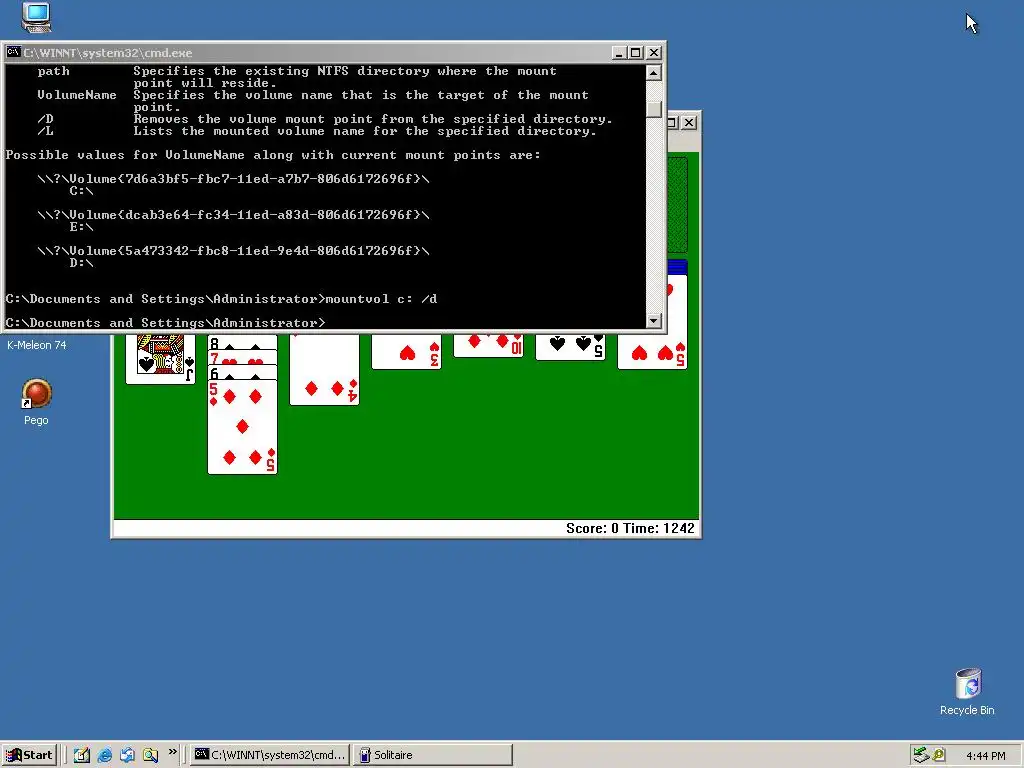This screenshot has width=1024, height=768.
Task: Click the 5 of Hearts card
Action: pos(652,353)
